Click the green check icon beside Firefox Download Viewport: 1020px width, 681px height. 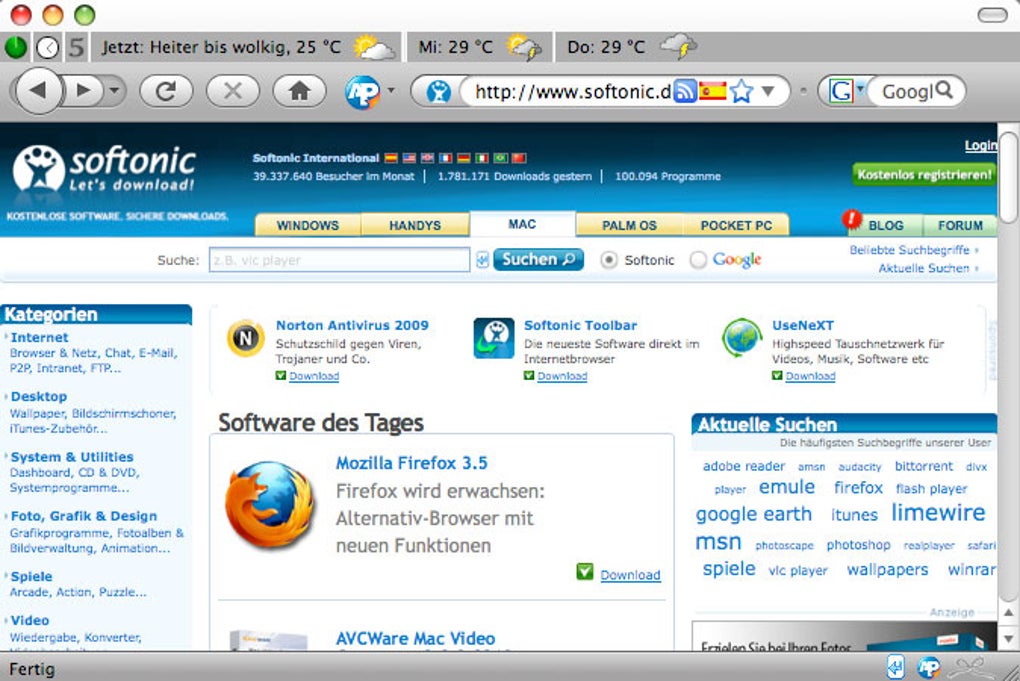pos(585,572)
